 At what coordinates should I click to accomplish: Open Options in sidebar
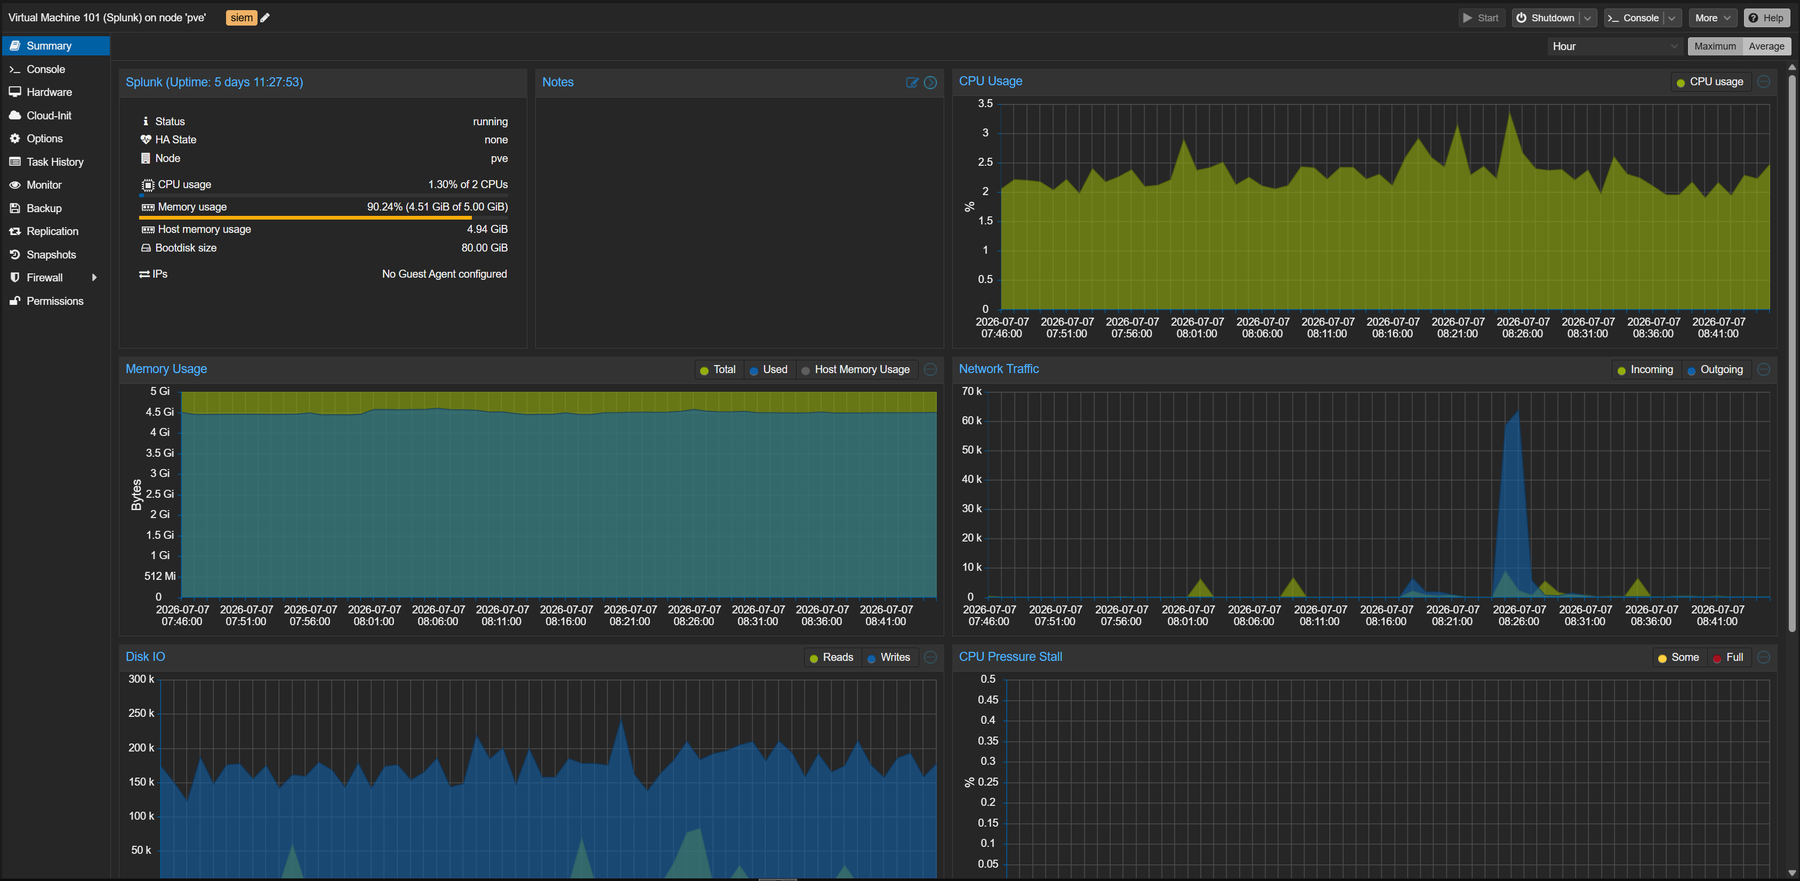point(56,138)
